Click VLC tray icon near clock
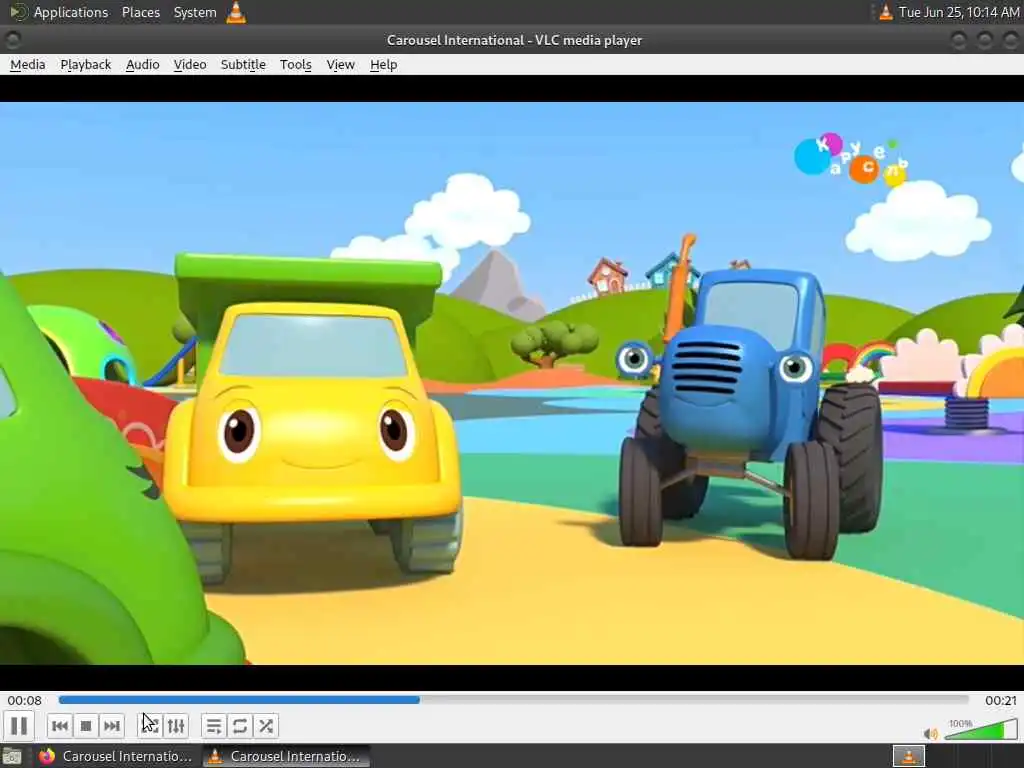The width and height of the screenshot is (1024, 768). click(x=886, y=12)
